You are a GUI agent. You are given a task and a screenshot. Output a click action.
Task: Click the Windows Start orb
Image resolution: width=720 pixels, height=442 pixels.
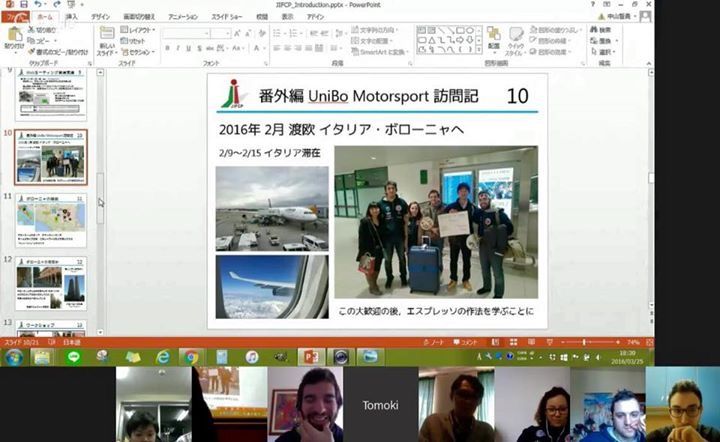click(14, 357)
